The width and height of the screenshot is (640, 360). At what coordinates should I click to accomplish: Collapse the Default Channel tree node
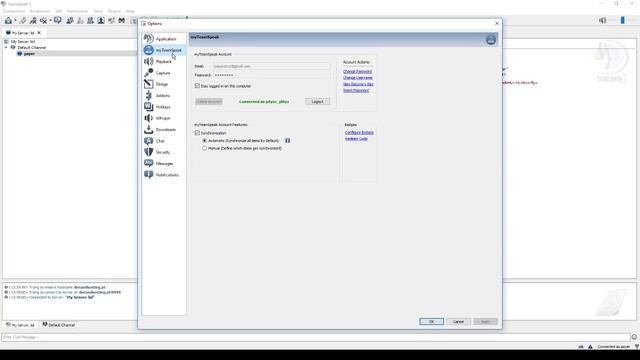point(6,47)
